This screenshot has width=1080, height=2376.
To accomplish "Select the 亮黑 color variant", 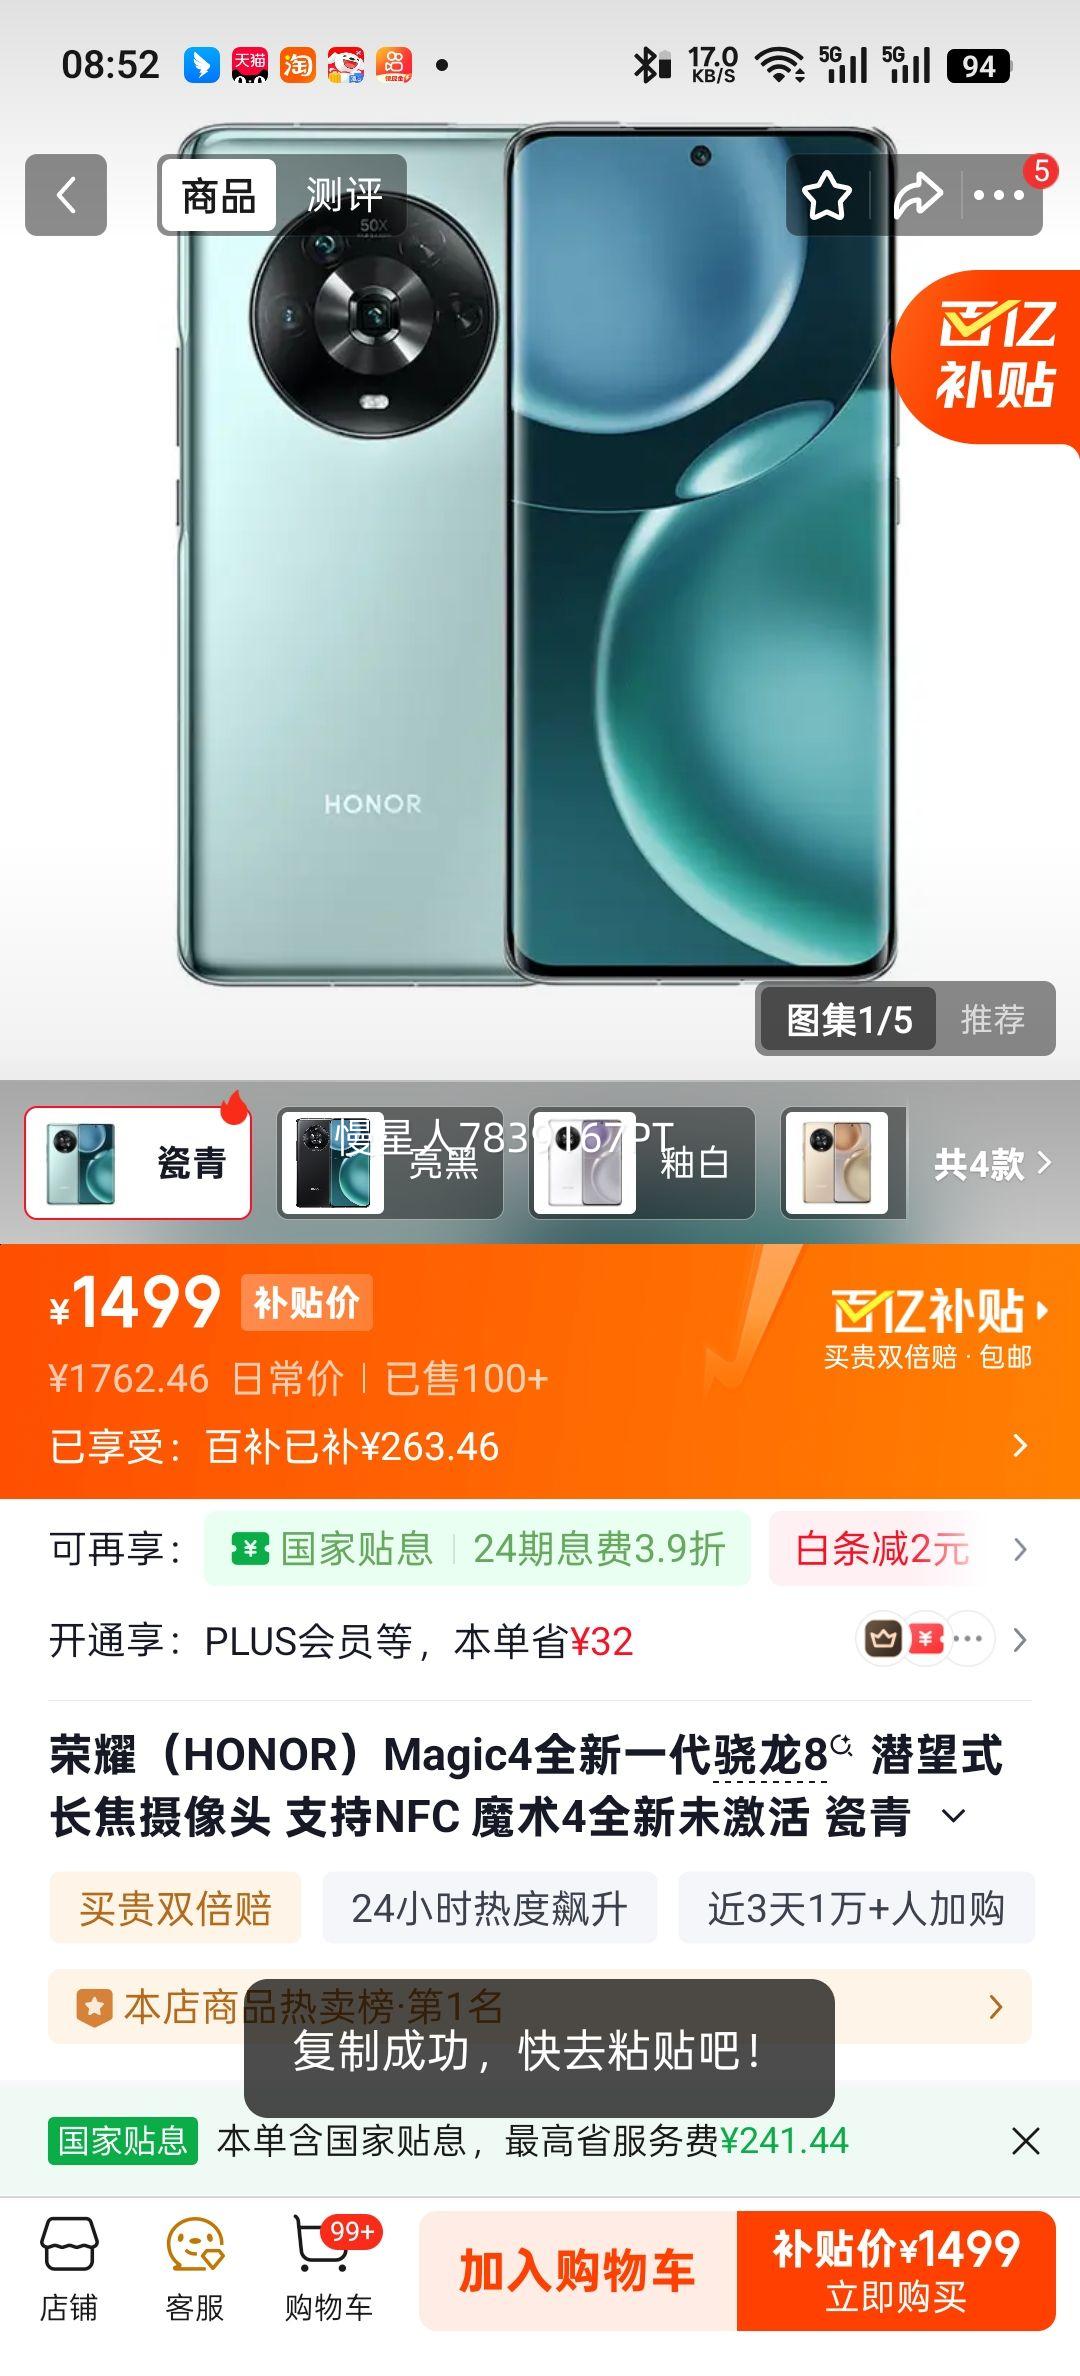I will coord(390,1163).
